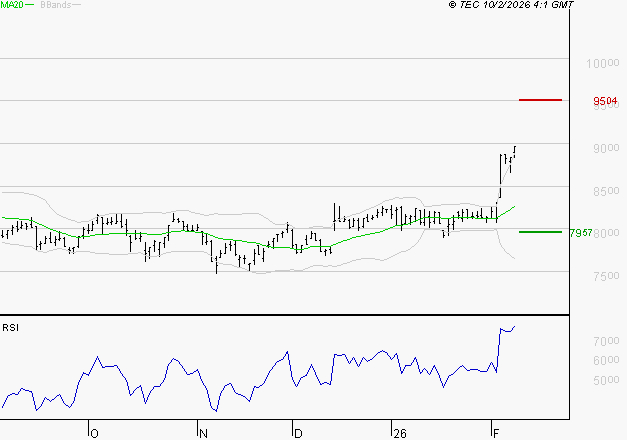Click the latest price bar near 9000
This screenshot has height=440, width=627.
coord(514,151)
